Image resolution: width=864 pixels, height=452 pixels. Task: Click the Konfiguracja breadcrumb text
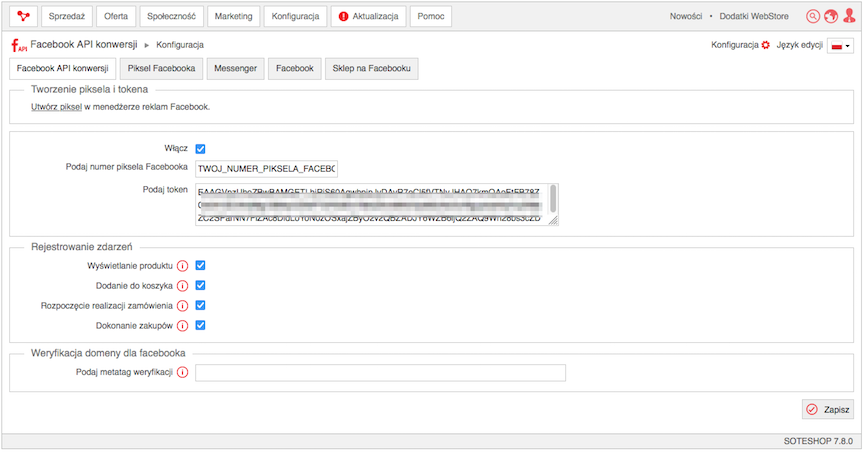180,45
